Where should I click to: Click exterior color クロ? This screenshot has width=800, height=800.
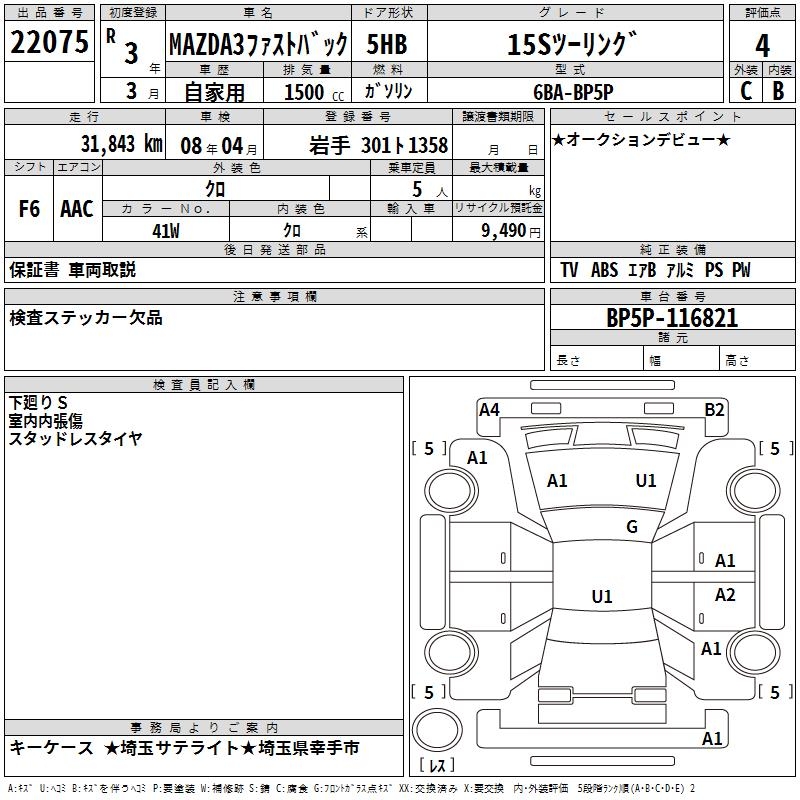(215, 189)
